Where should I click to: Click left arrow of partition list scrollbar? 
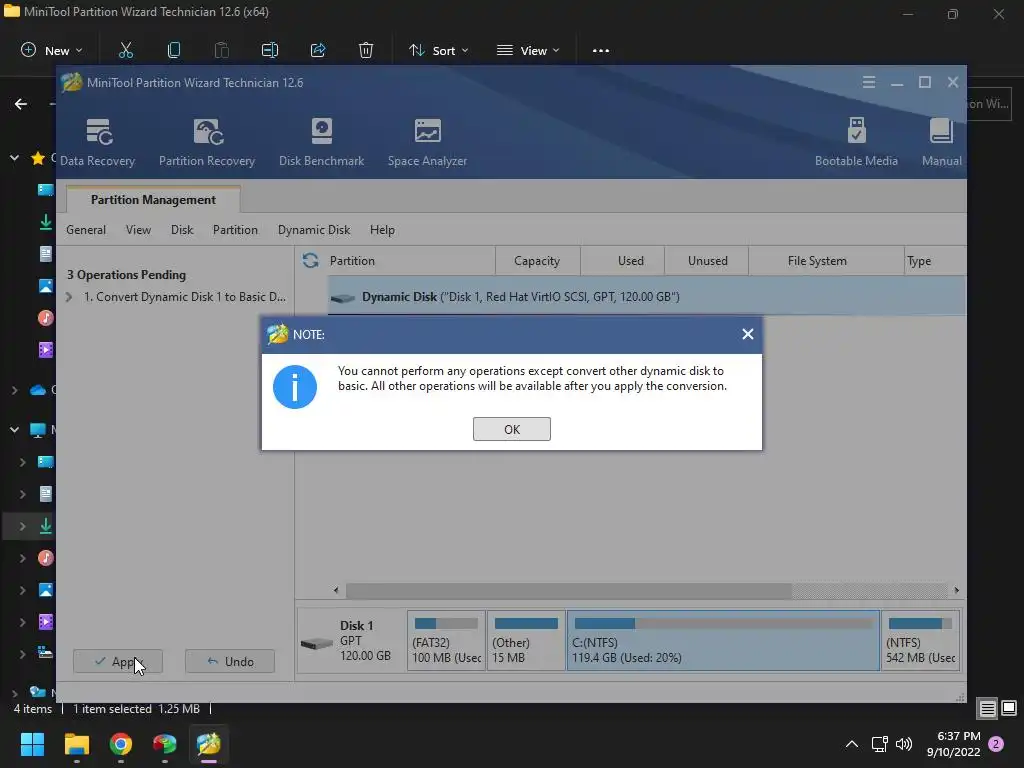click(x=336, y=590)
